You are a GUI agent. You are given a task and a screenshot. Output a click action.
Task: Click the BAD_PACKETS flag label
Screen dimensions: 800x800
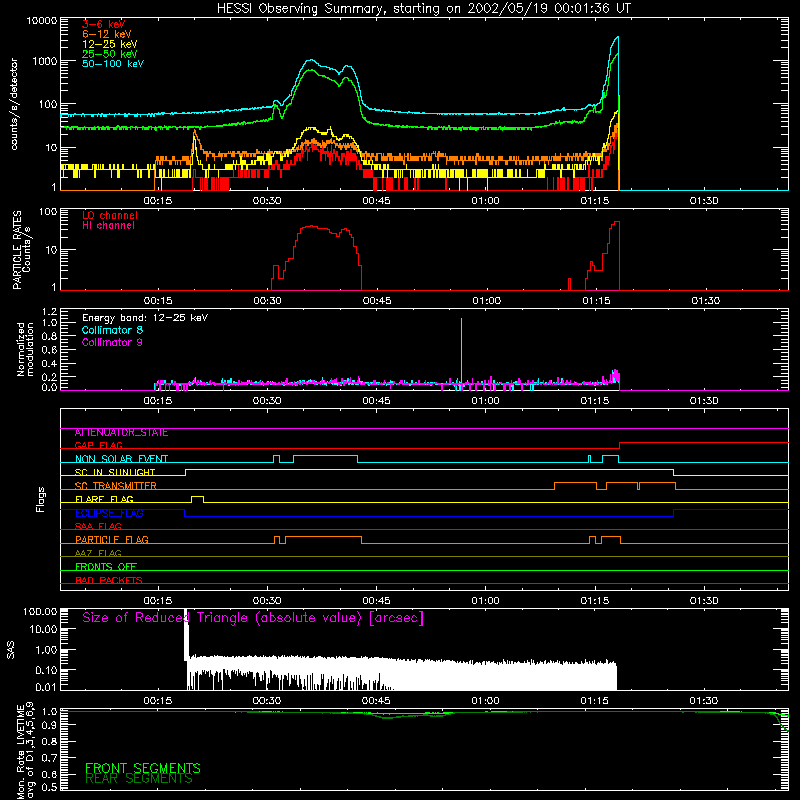point(109,580)
